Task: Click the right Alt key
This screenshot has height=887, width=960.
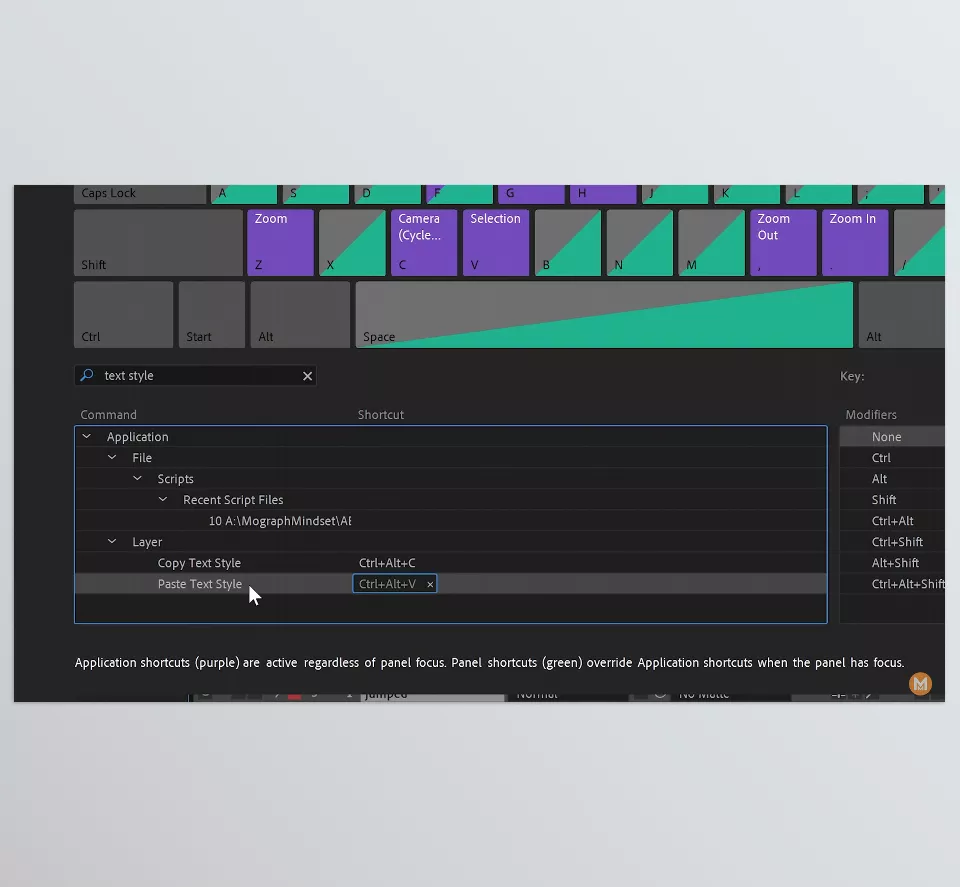Action: (901, 315)
